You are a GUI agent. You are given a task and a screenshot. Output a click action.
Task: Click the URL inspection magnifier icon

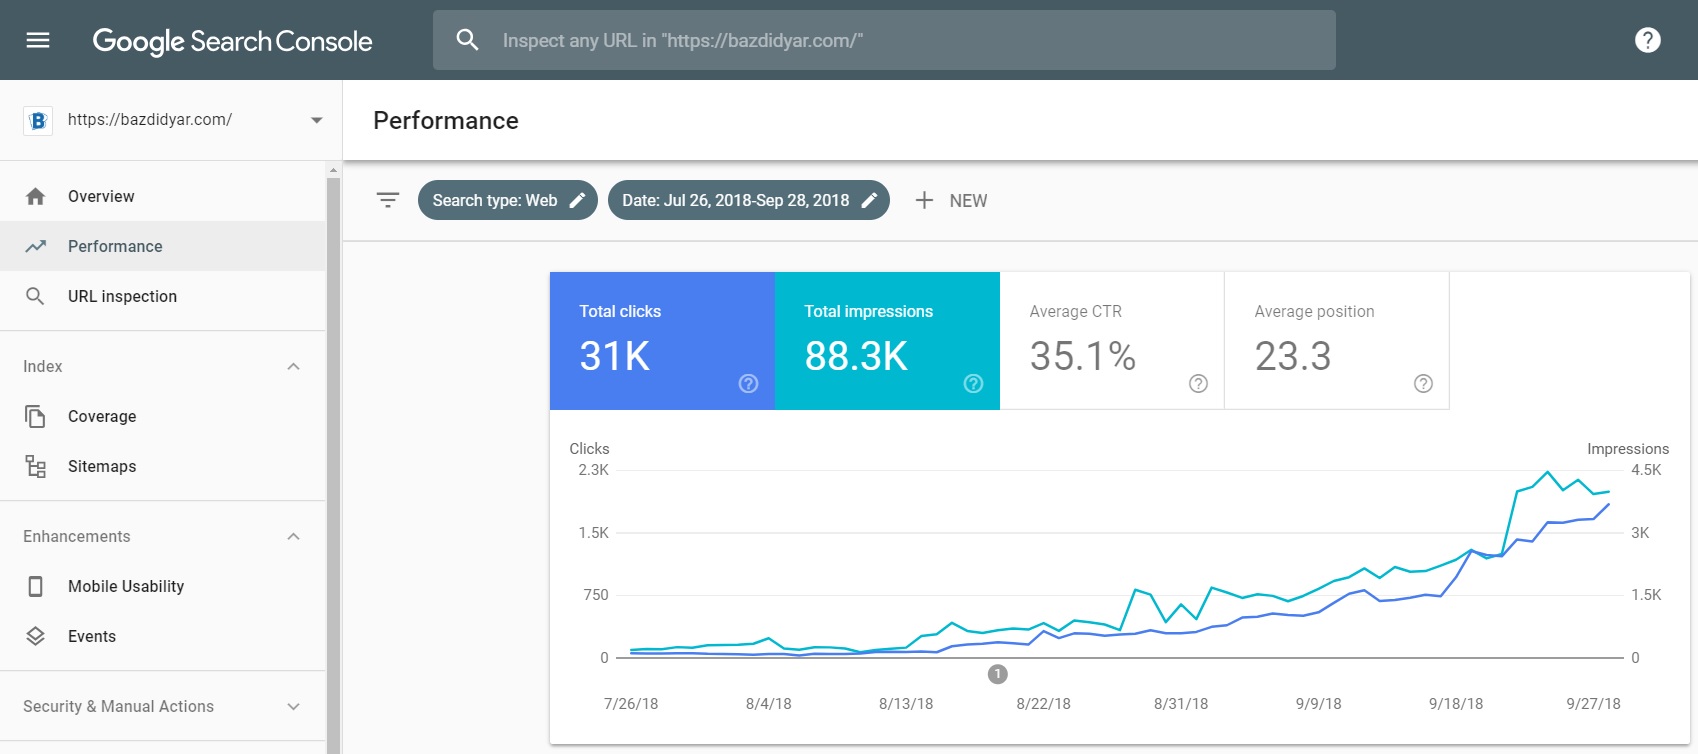(35, 296)
